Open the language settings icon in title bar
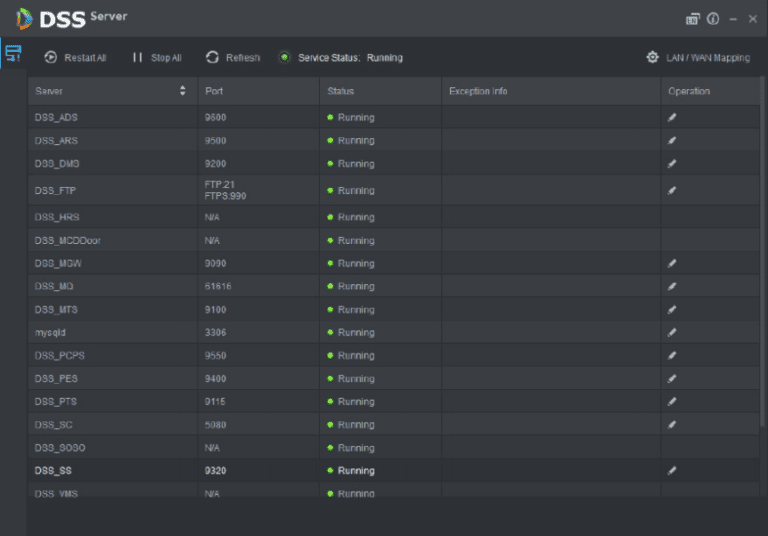This screenshot has width=768, height=536. click(692, 18)
